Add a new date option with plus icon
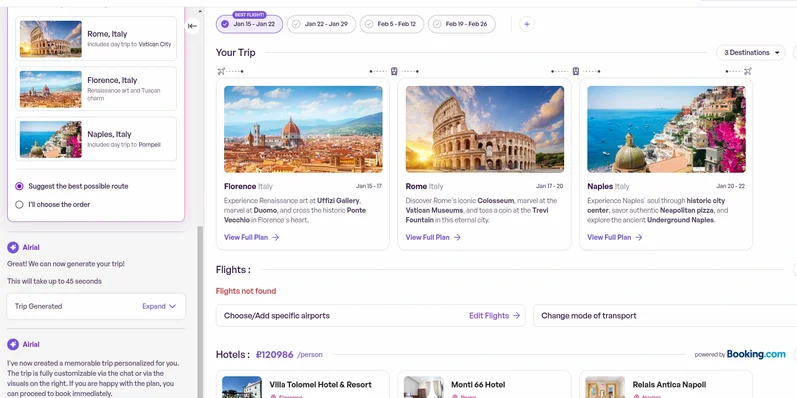Viewport: 797px width, 398px height. click(527, 24)
